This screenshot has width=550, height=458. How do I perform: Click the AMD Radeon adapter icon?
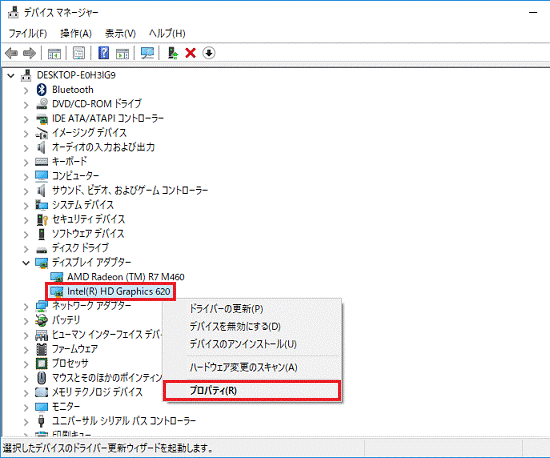56,277
